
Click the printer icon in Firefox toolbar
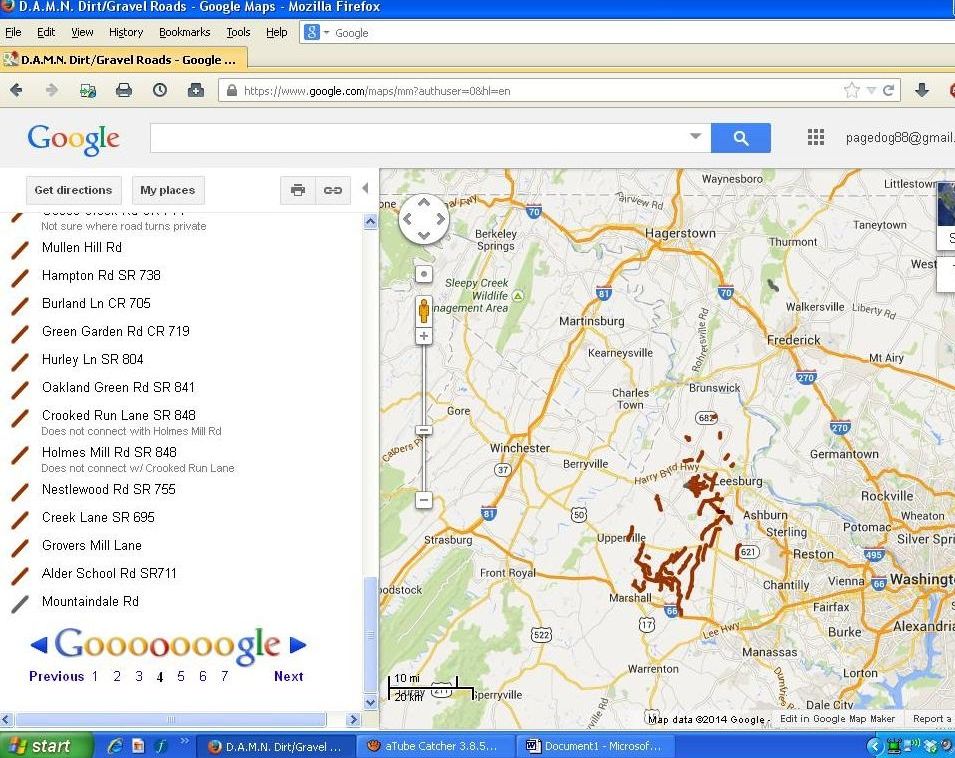tap(124, 91)
